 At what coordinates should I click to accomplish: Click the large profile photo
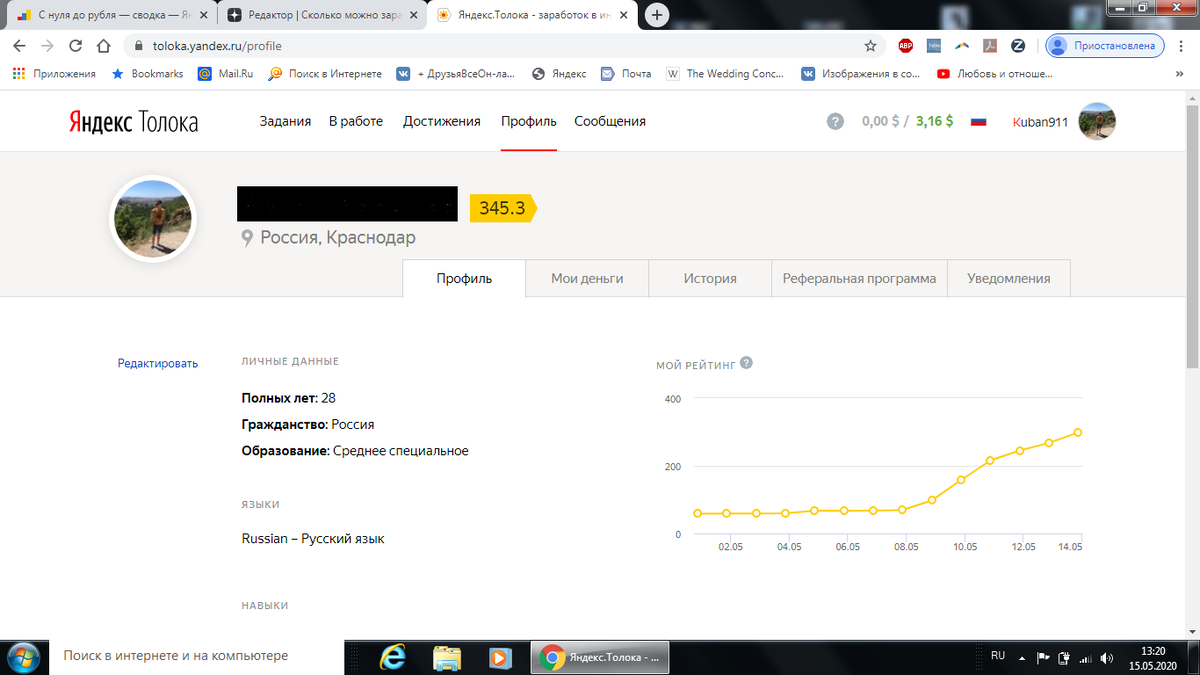153,219
